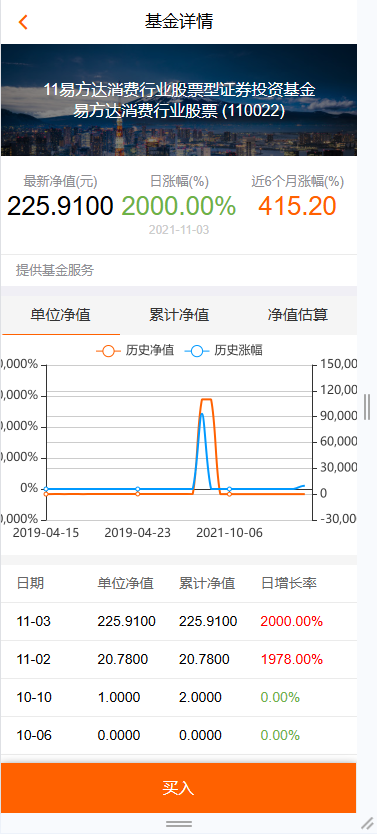Screen dimensions: 377x834
Task: Click the fund banner image
Action: pyautogui.click(x=179, y=100)
